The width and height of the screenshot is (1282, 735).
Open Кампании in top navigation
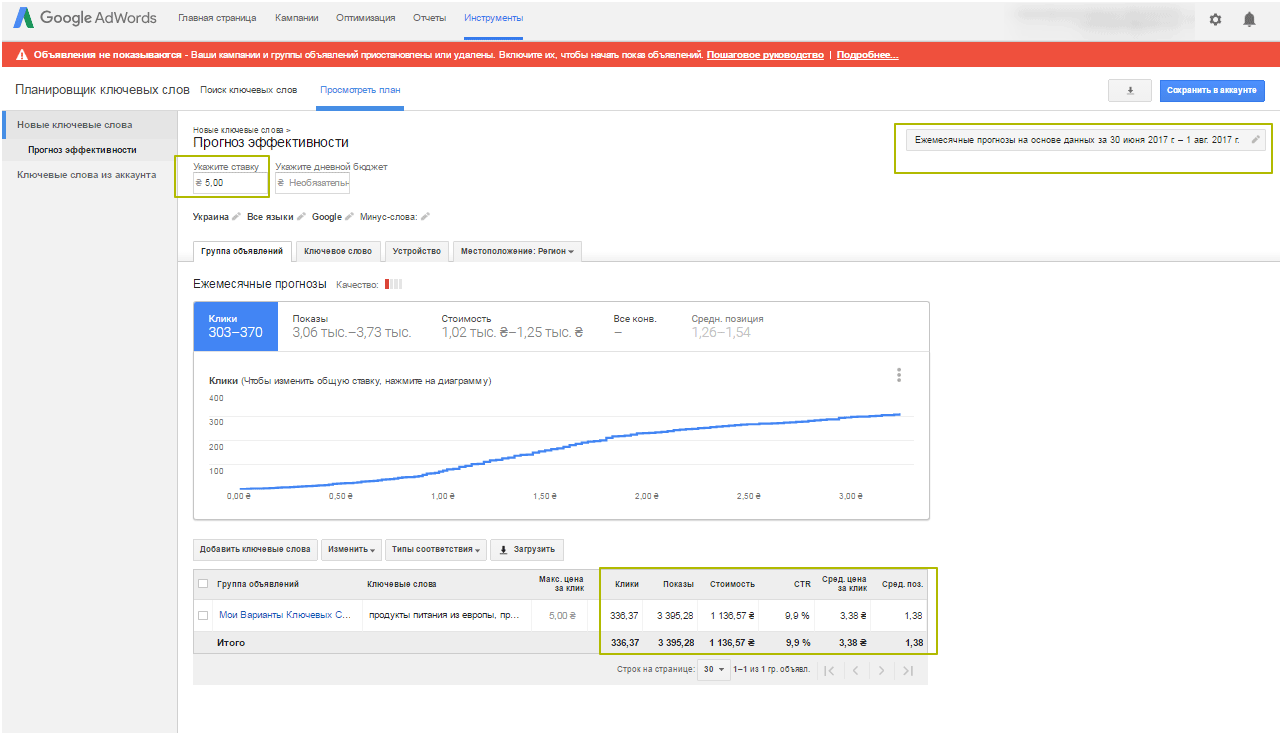point(296,18)
